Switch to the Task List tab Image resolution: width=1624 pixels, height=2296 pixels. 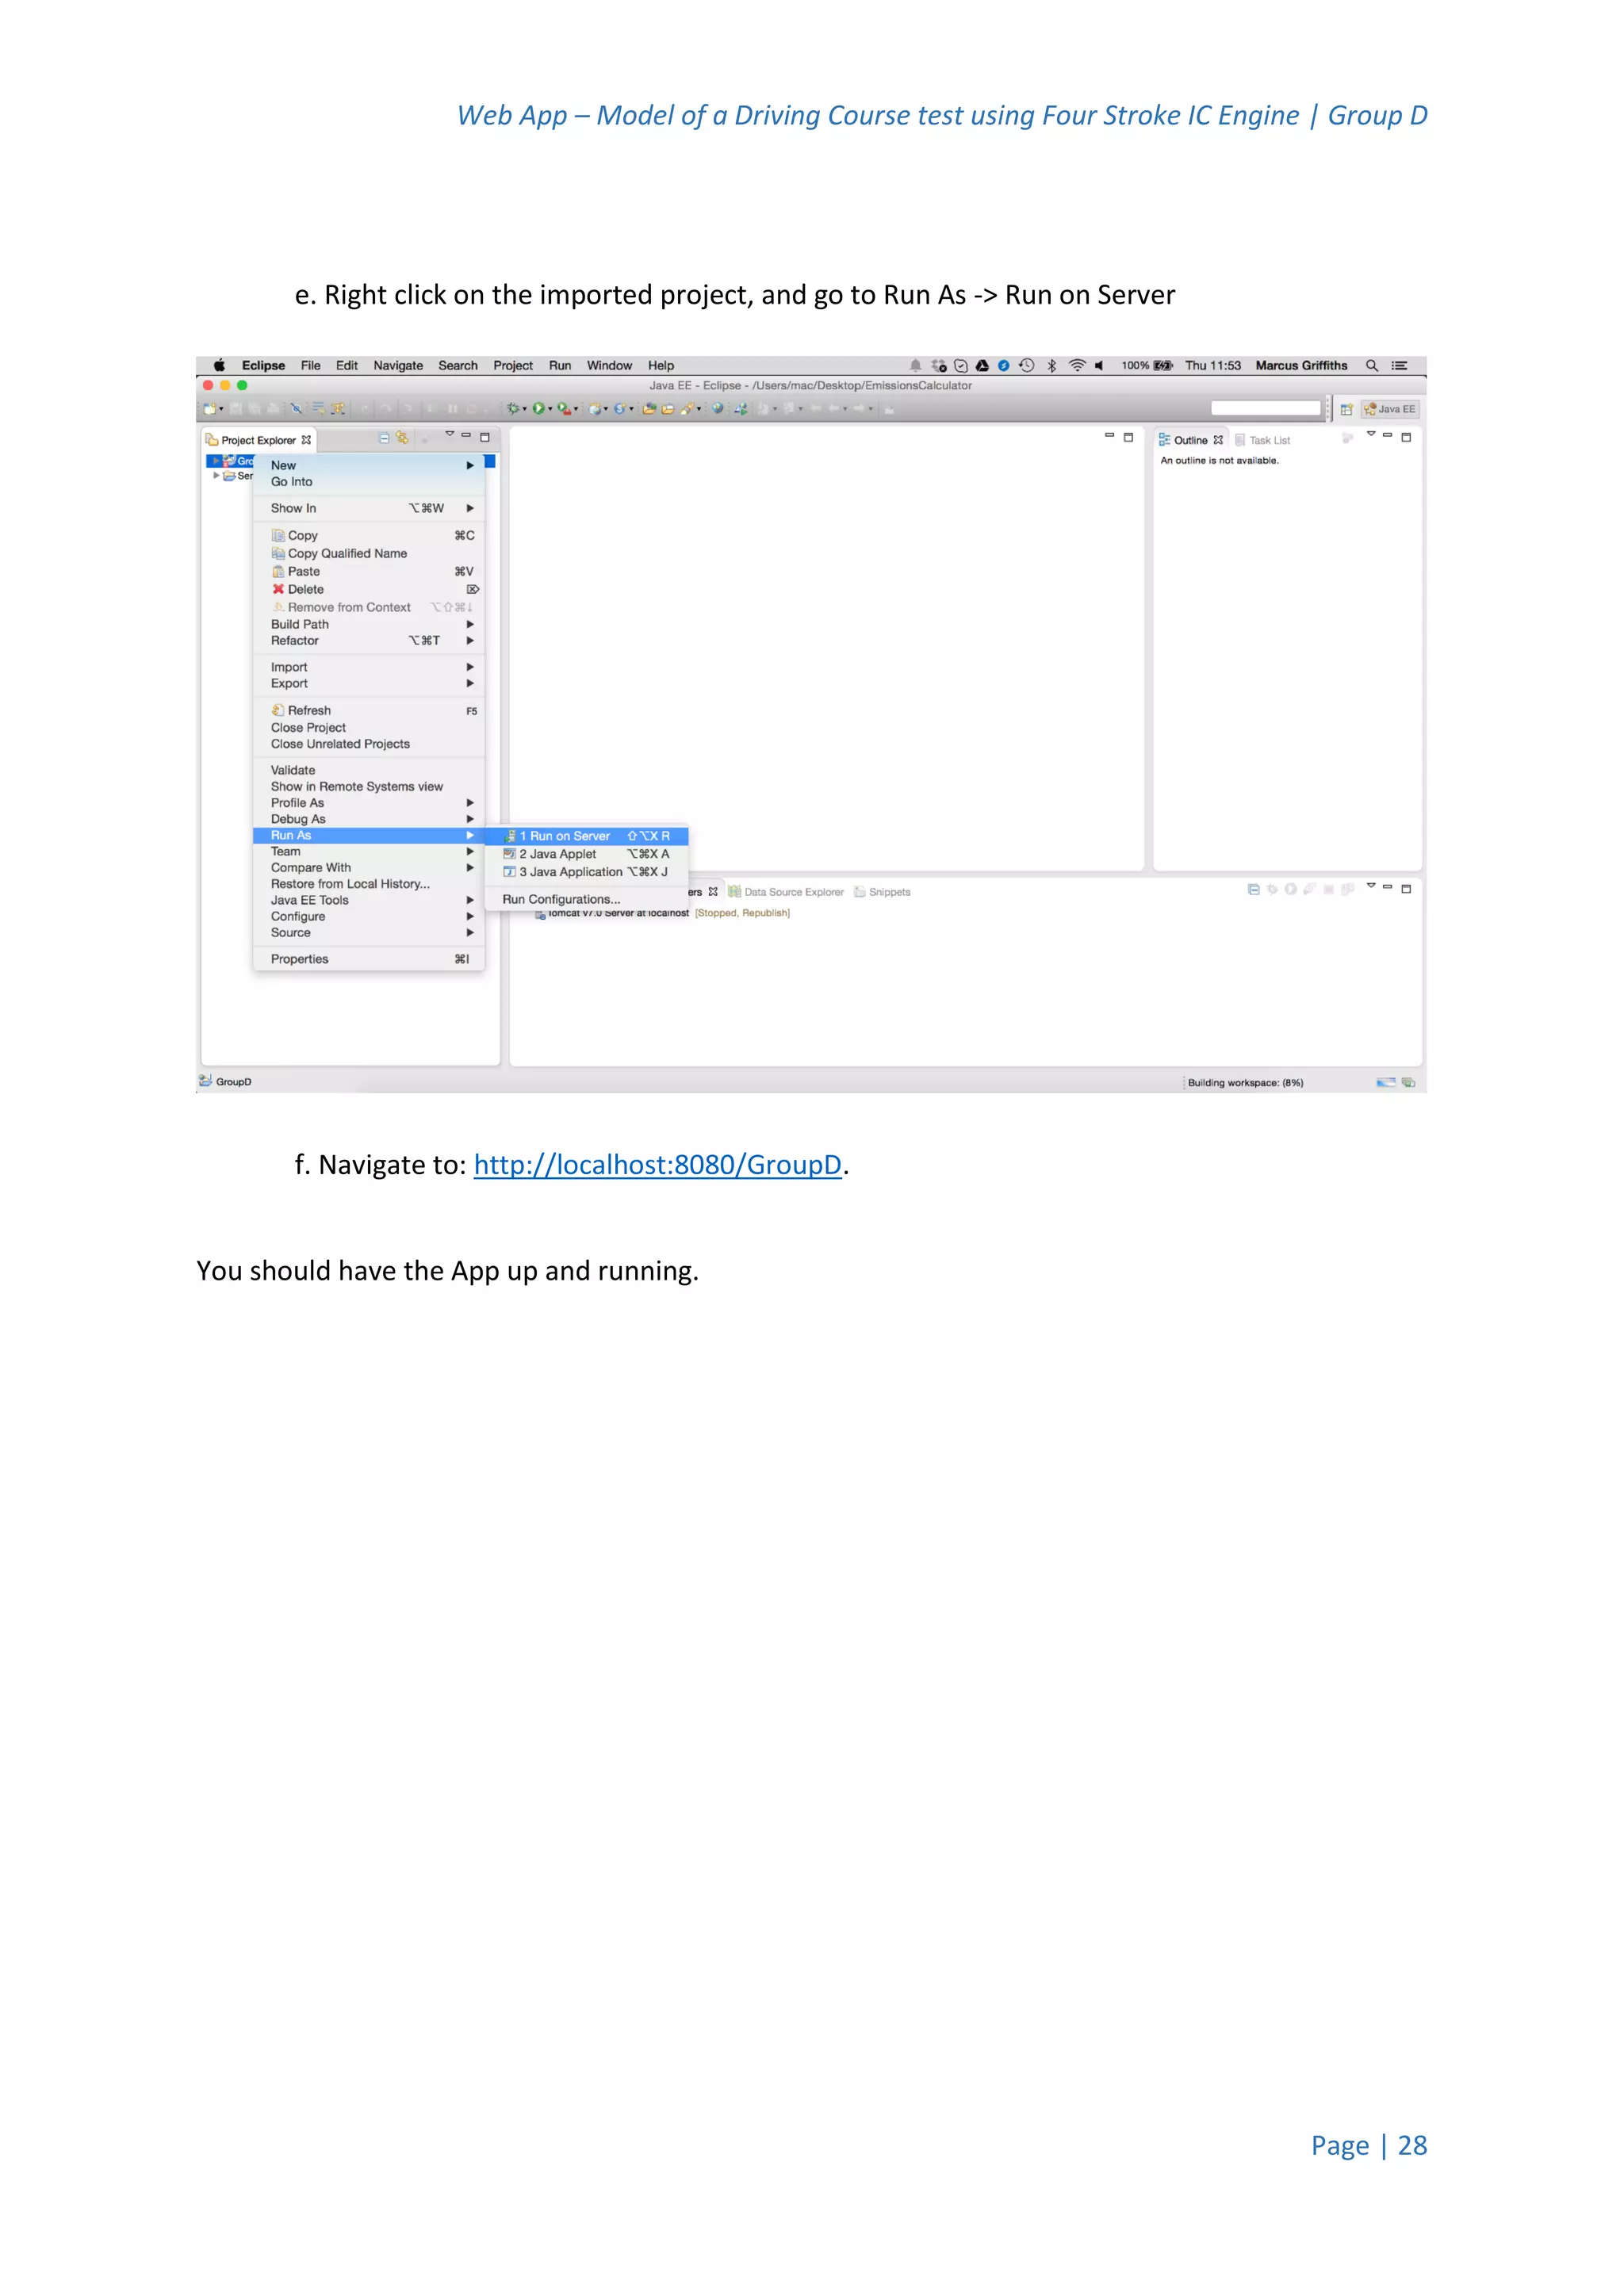(x=1263, y=440)
